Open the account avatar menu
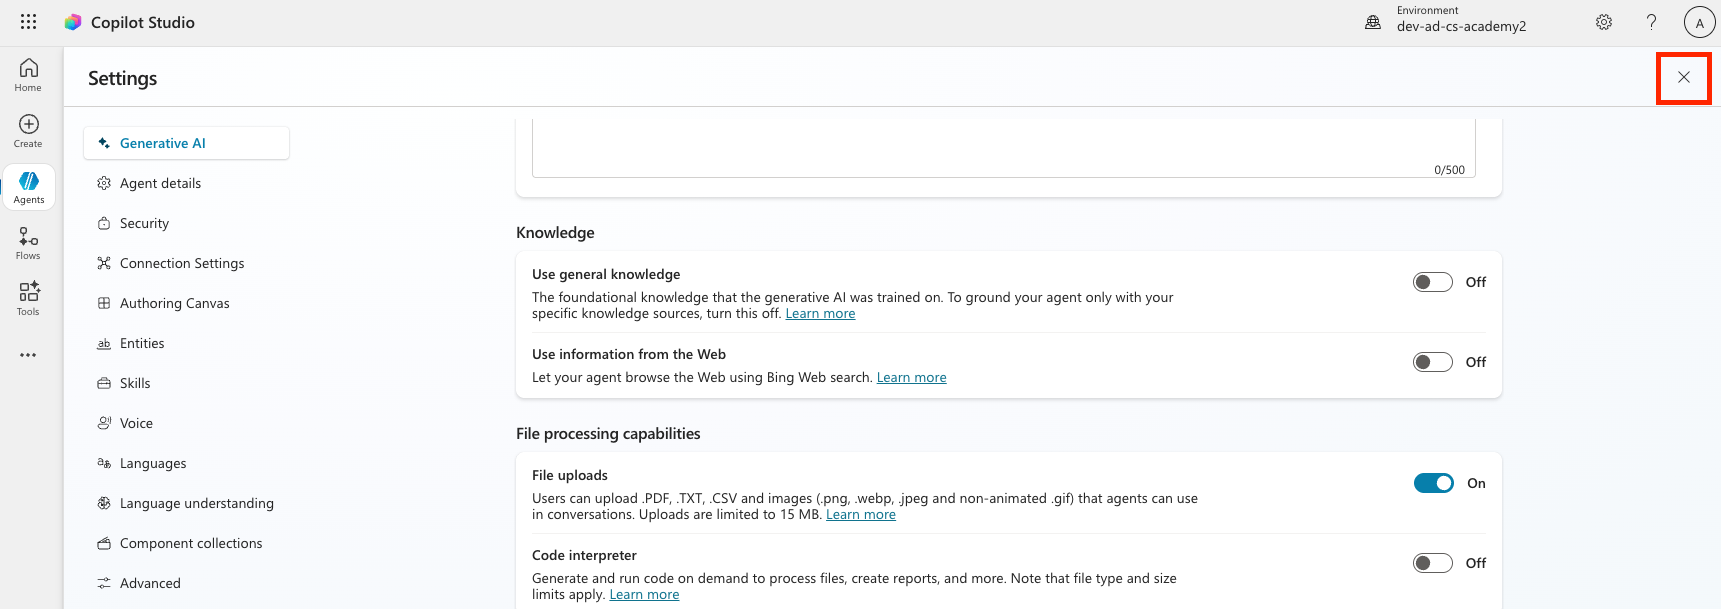The image size is (1721, 609). (x=1699, y=22)
